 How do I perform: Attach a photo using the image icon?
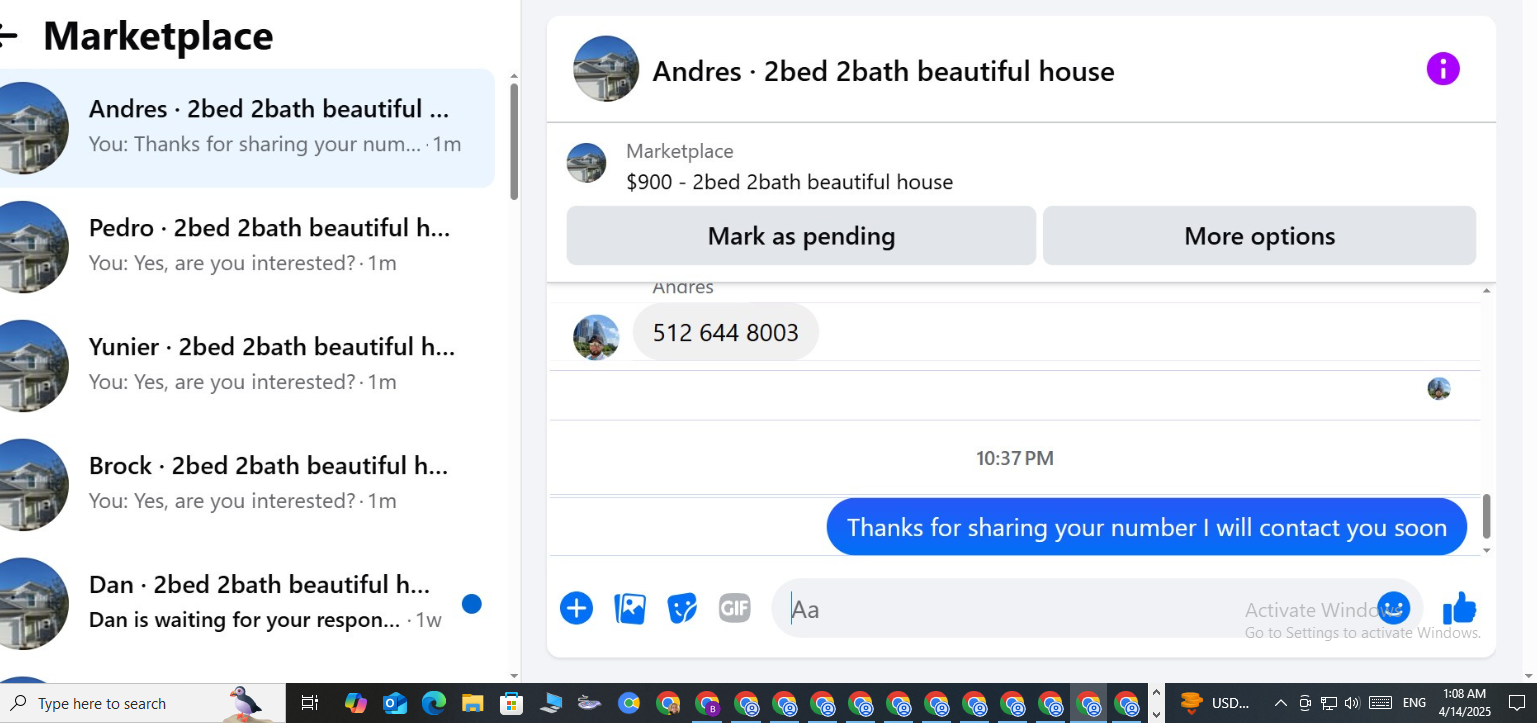[x=629, y=608]
